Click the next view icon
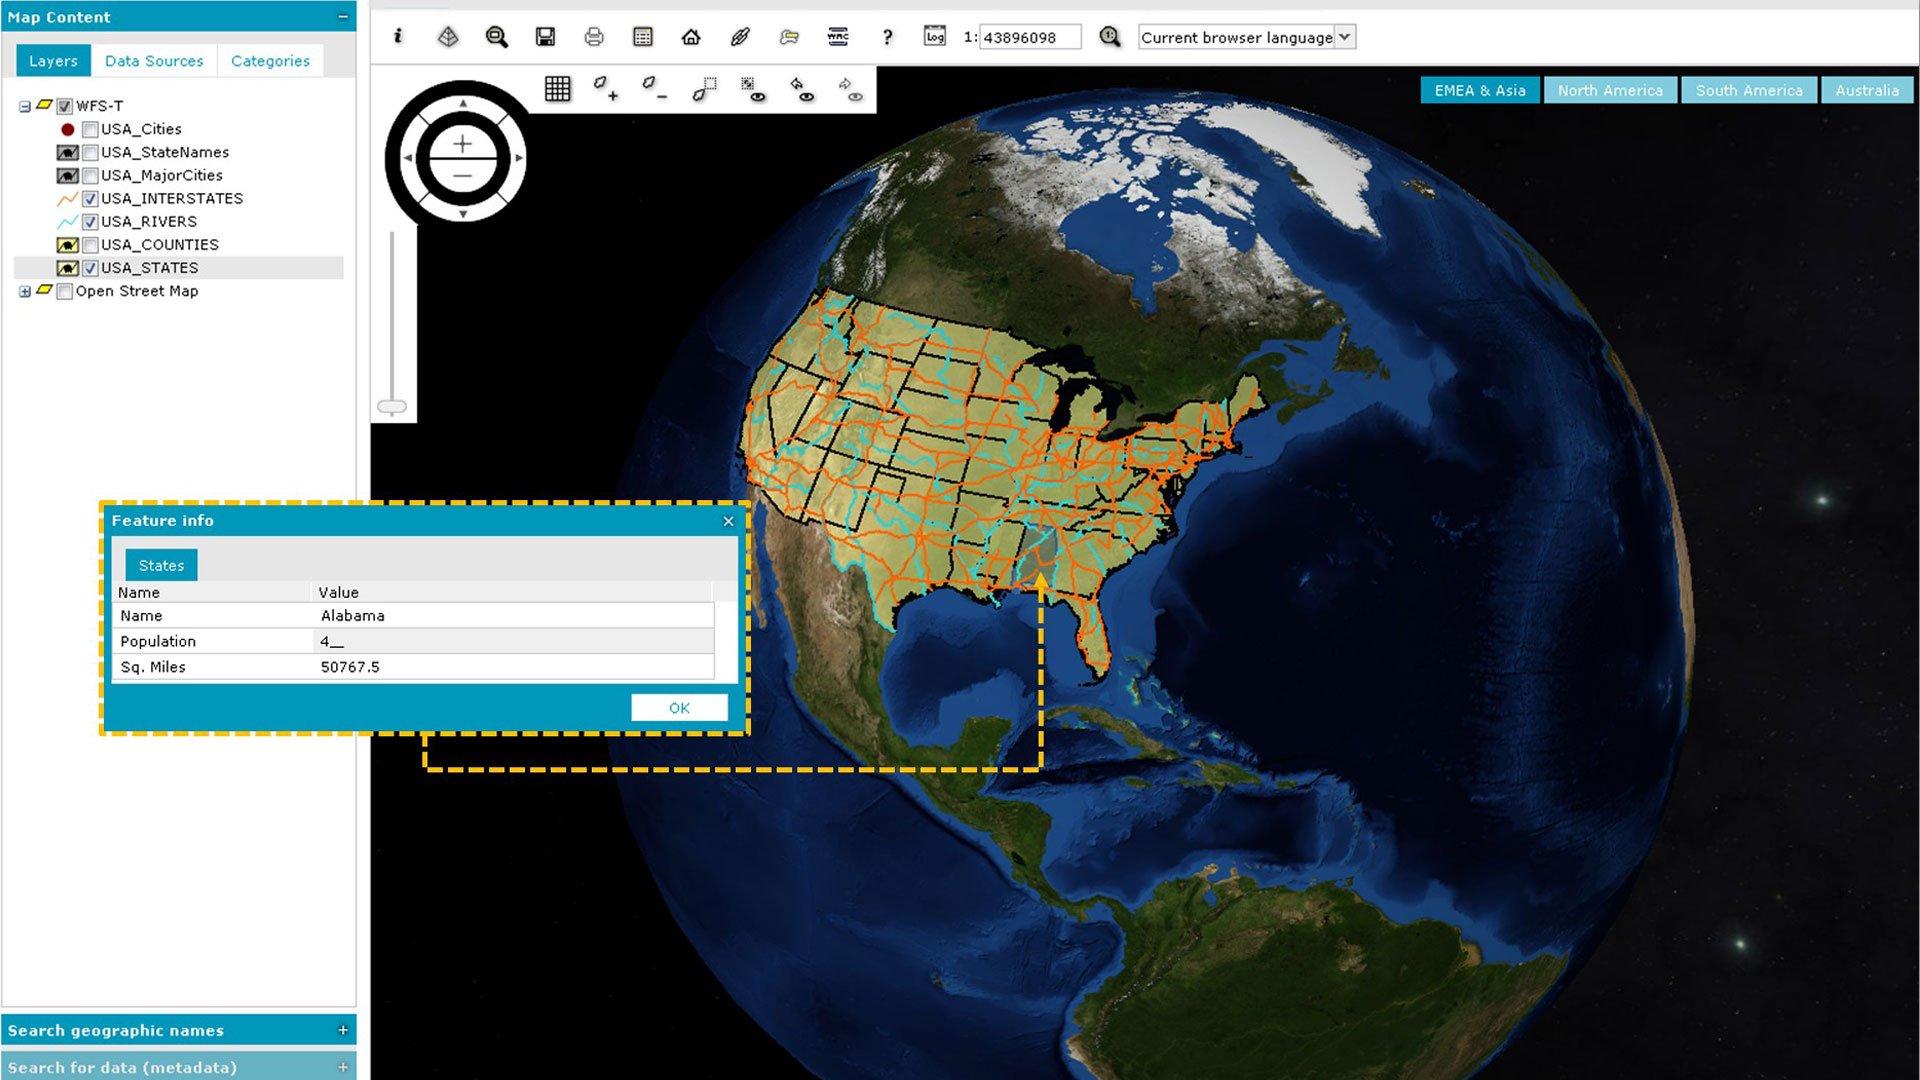Image resolution: width=1920 pixels, height=1080 pixels. pos(851,89)
